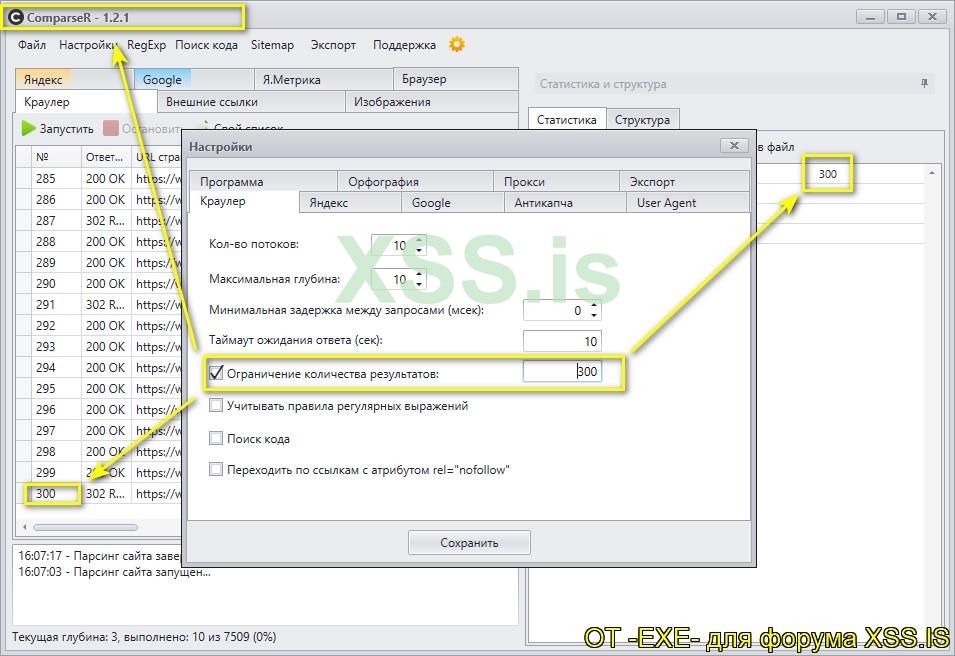Click the 300 value in statistics panel
The width and height of the screenshot is (955, 656).
coord(827,174)
